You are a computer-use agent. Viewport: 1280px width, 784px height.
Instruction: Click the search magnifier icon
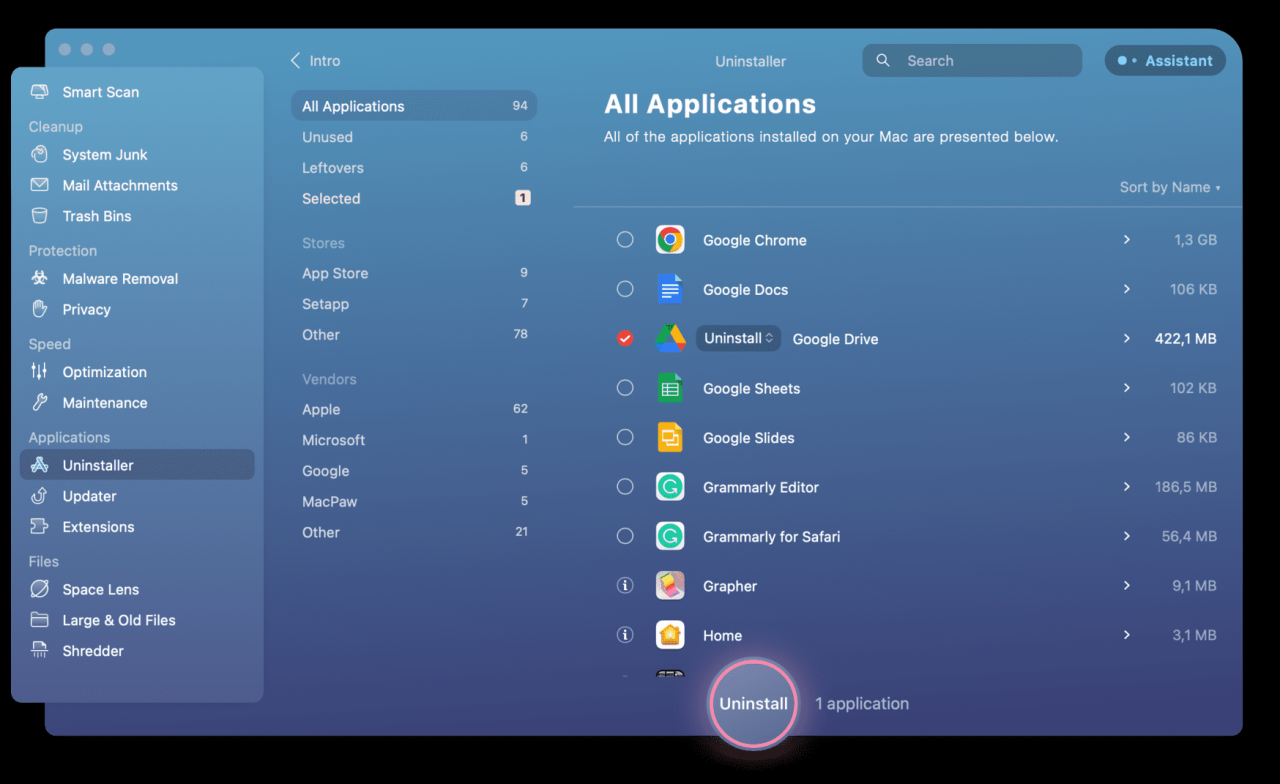pos(883,61)
